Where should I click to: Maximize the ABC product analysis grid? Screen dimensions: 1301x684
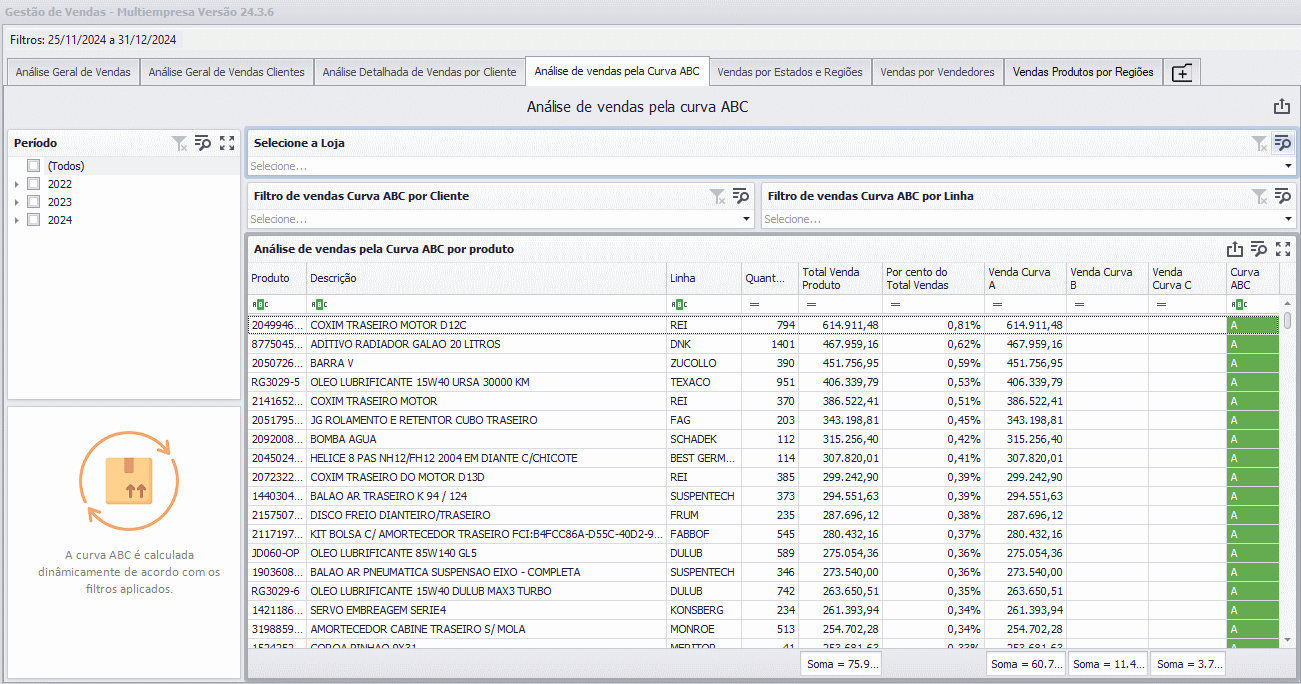tap(1283, 249)
